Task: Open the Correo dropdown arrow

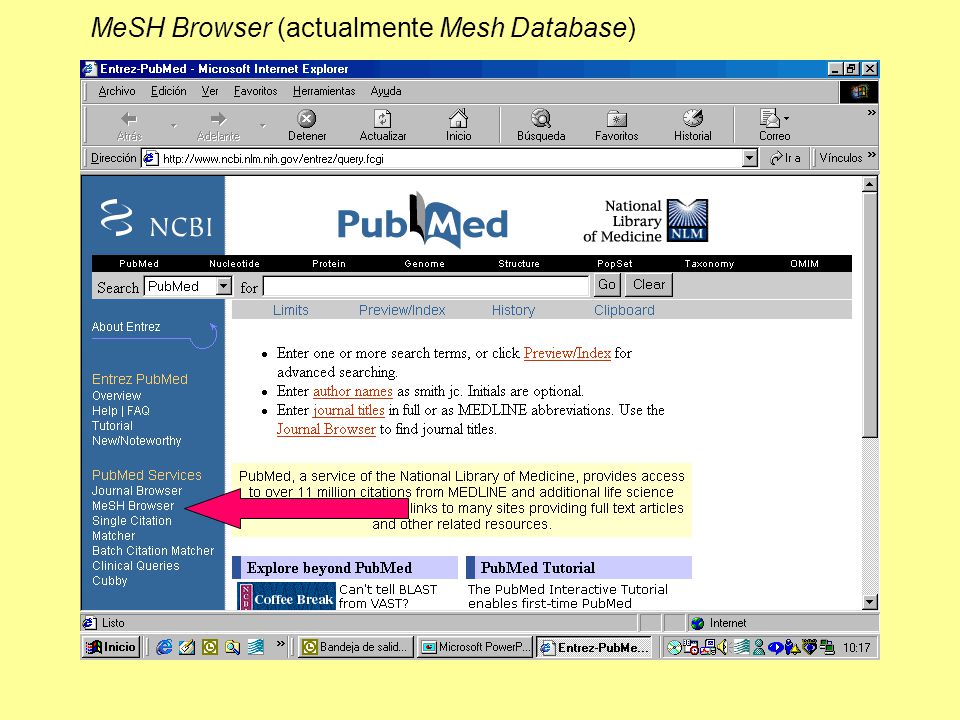Action: coord(786,118)
